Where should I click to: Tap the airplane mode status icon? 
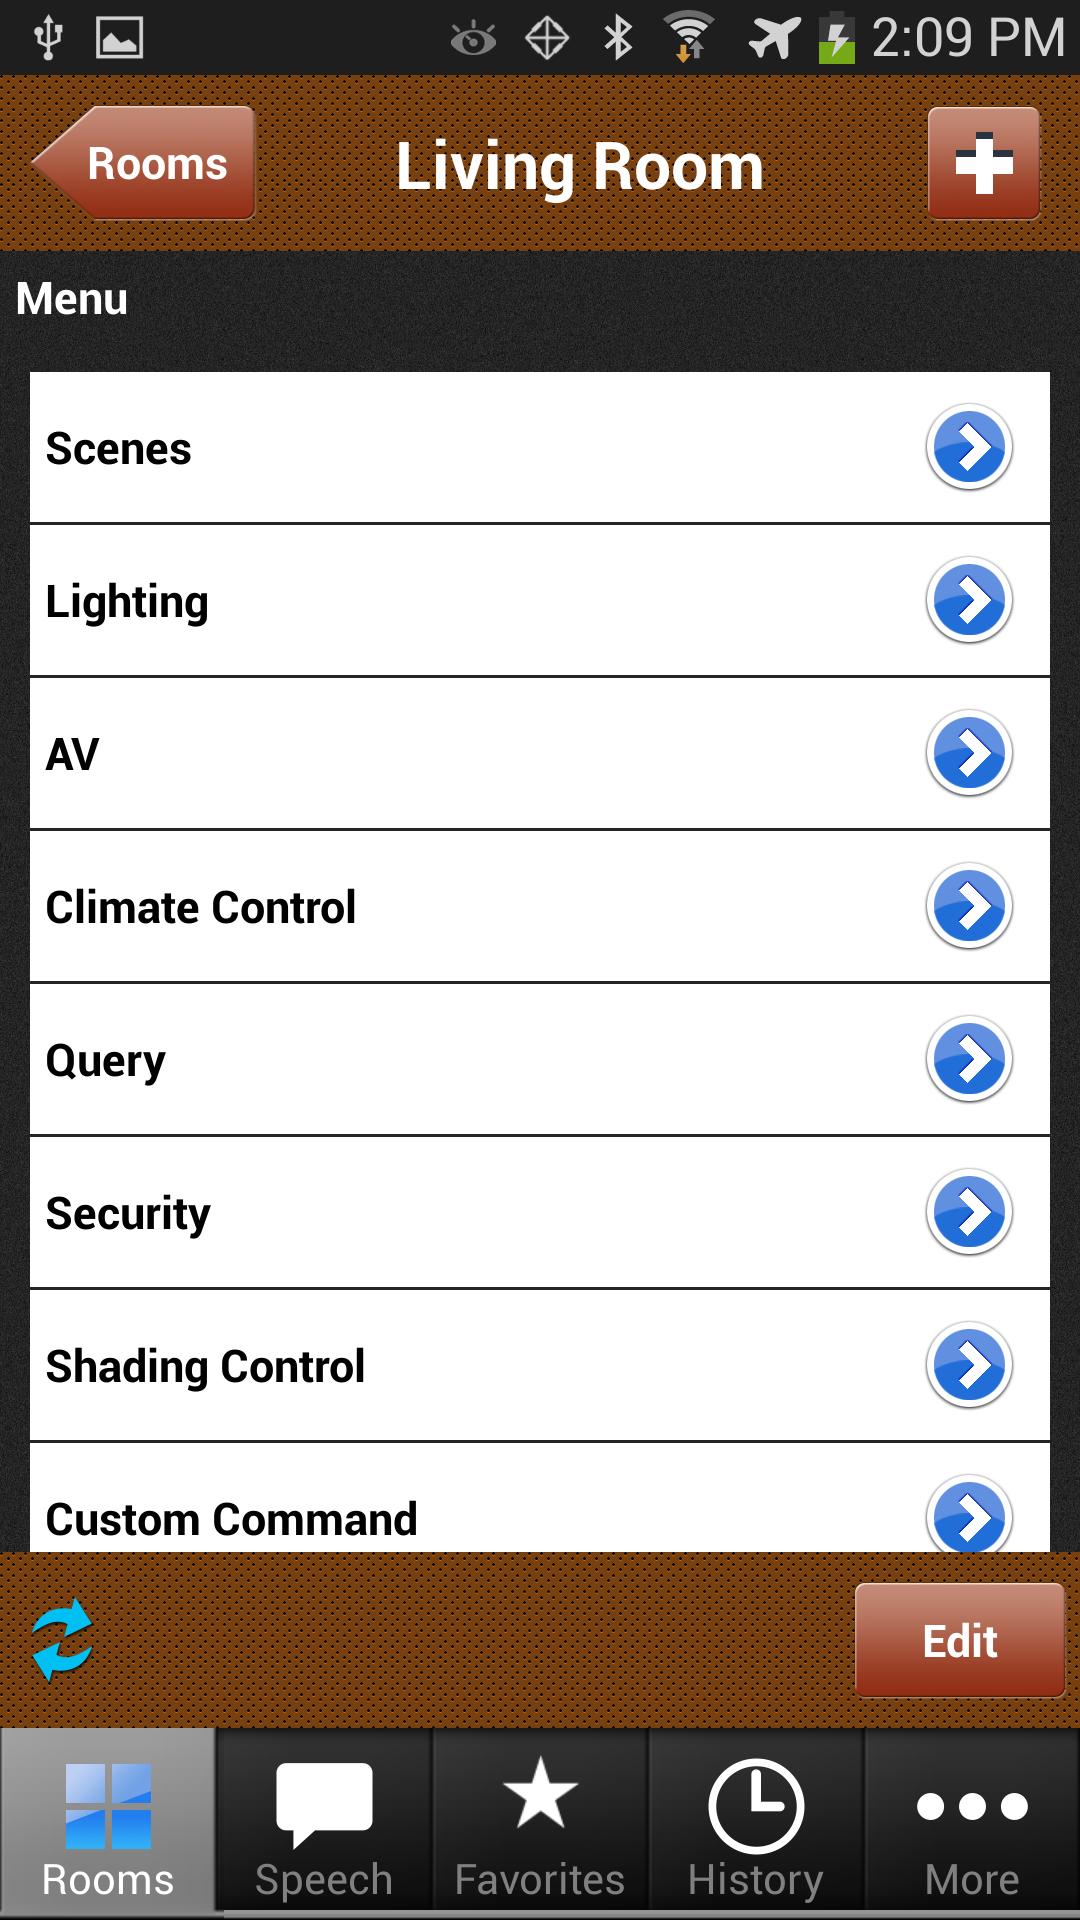(773, 38)
